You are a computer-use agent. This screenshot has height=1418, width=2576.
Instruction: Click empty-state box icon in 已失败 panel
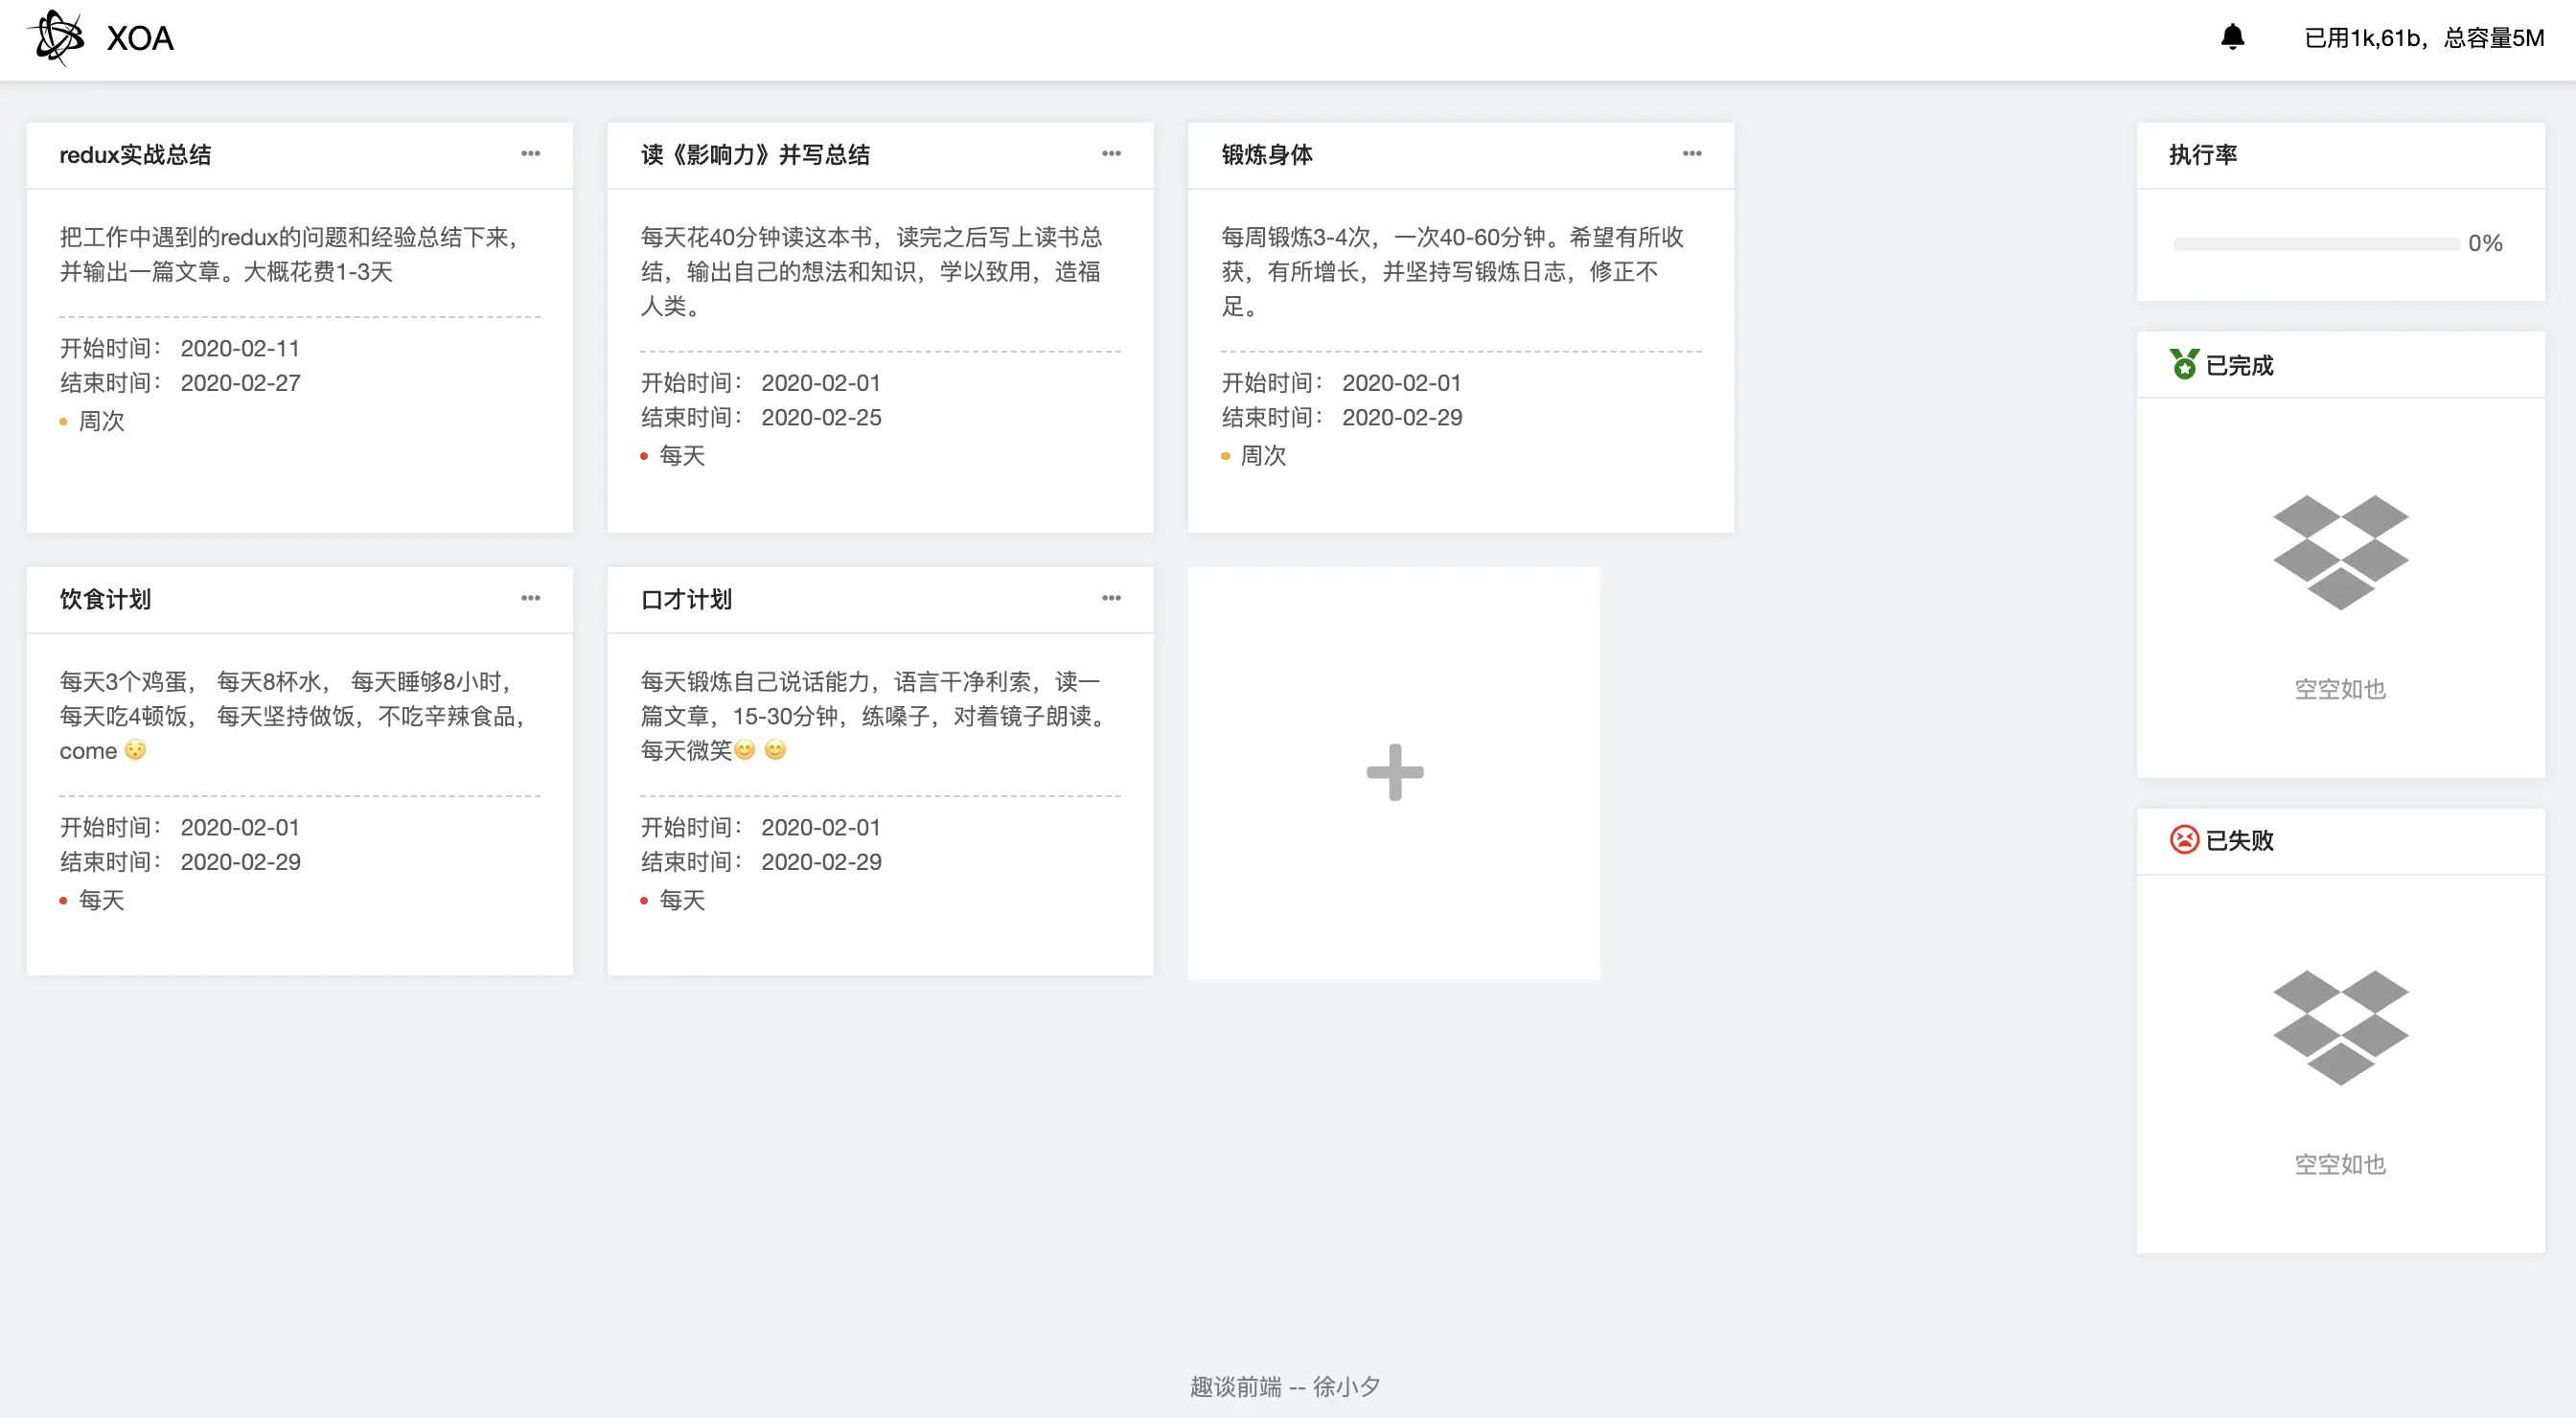click(x=2340, y=1027)
